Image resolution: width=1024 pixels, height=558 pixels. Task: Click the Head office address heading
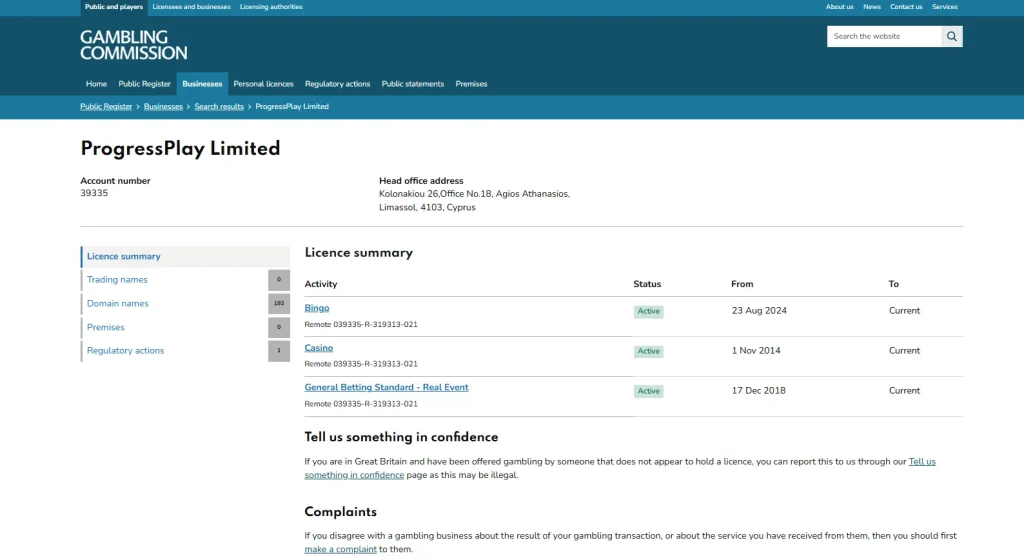coord(421,181)
